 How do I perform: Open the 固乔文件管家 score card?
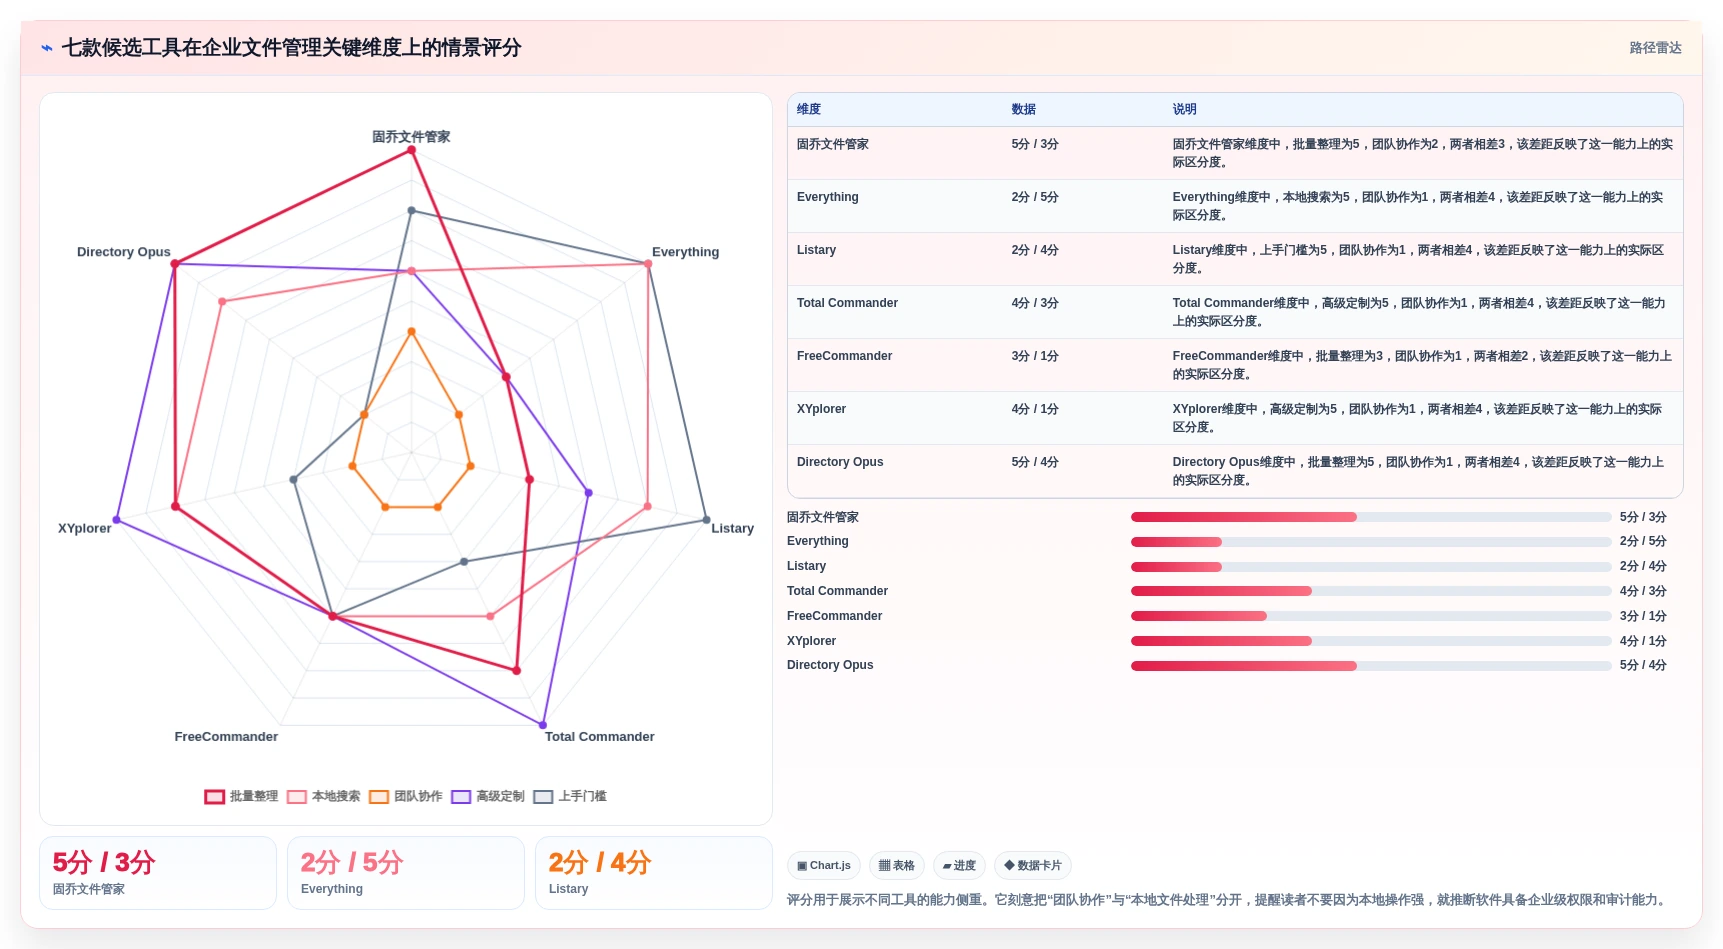tap(158, 873)
